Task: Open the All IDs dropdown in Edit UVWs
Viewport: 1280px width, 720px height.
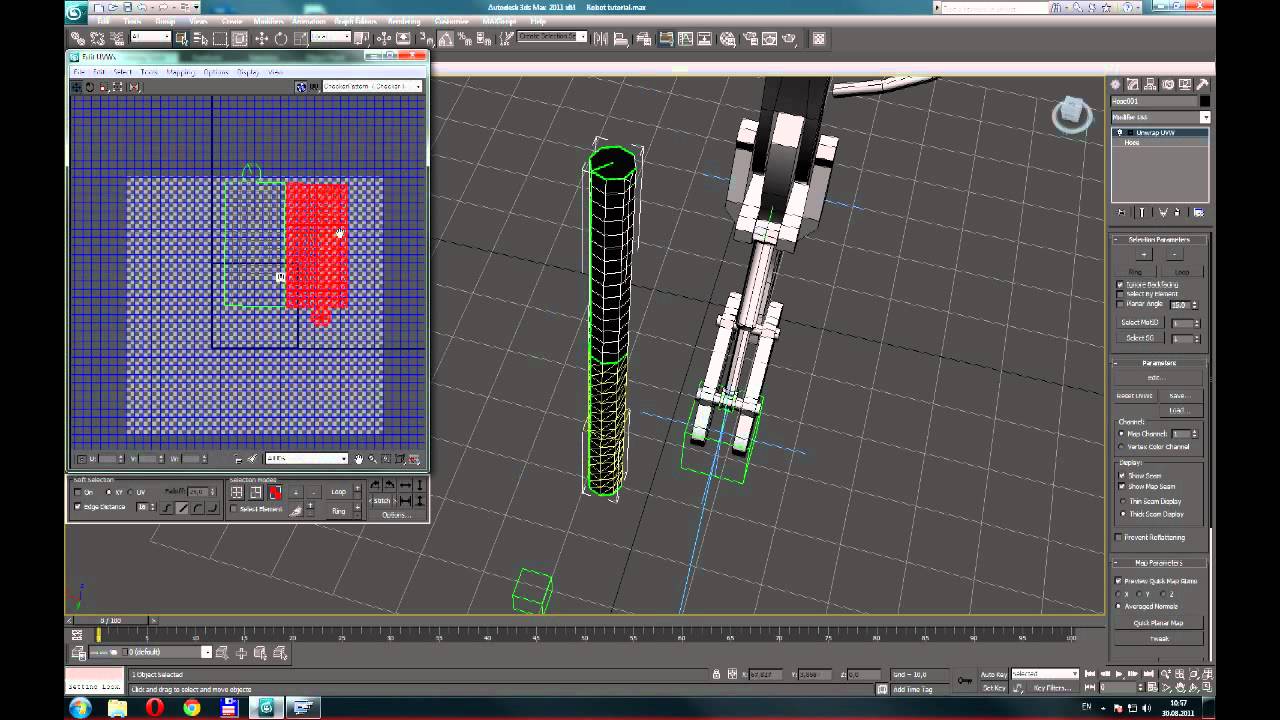Action: (x=306, y=459)
